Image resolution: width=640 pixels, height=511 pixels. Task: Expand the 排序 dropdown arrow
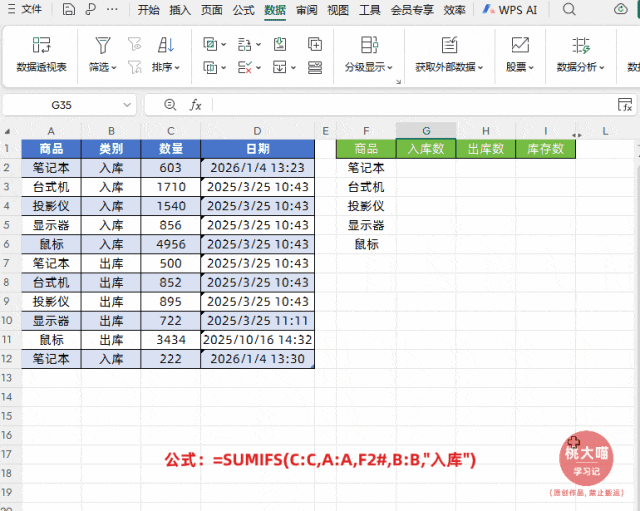coord(177,67)
